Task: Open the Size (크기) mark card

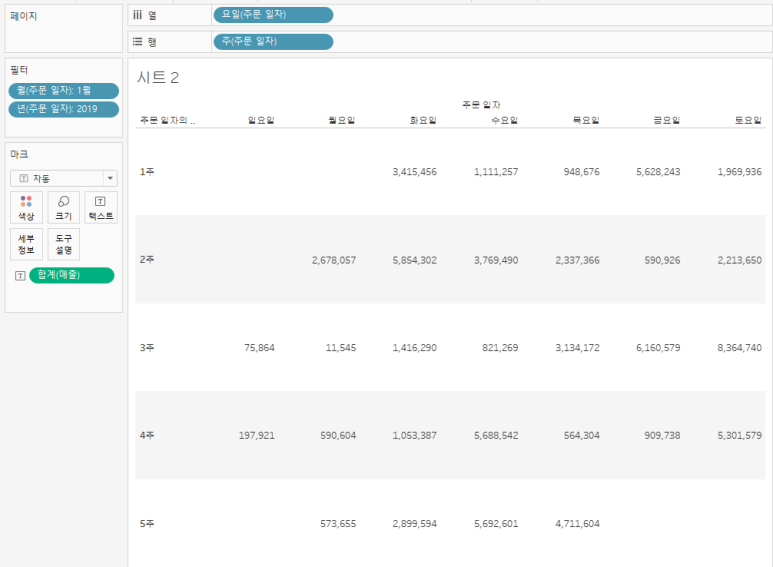Action: click(x=64, y=208)
